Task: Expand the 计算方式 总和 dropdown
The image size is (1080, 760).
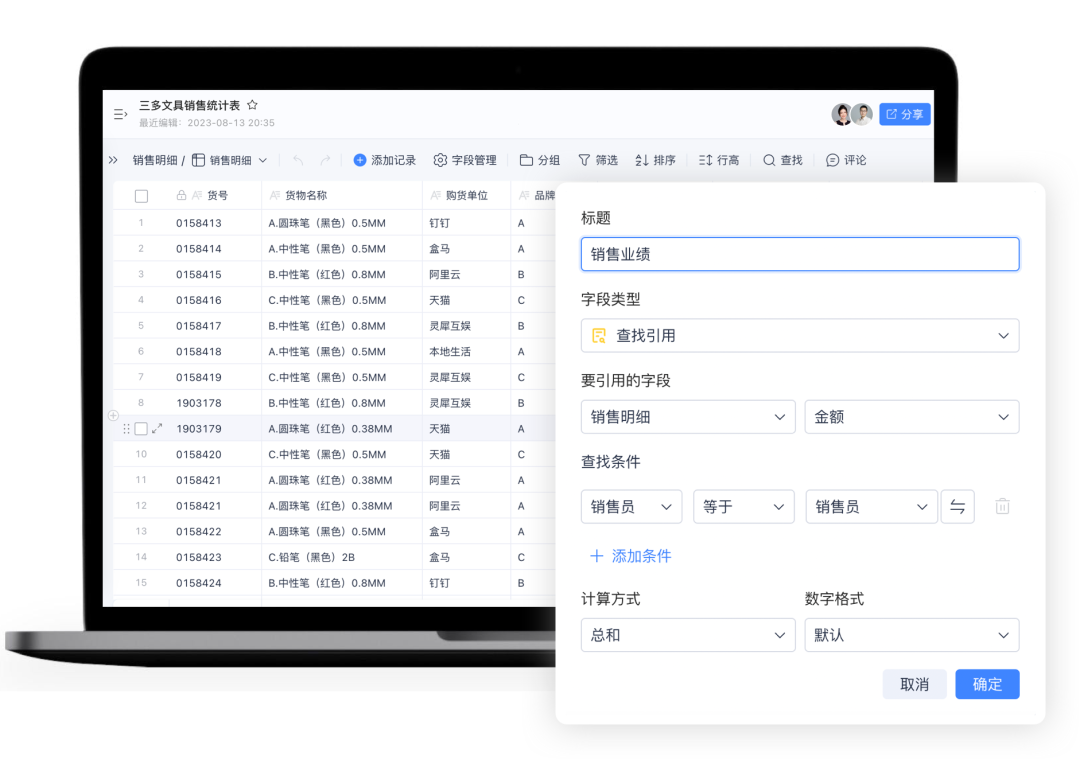Action: coord(687,635)
